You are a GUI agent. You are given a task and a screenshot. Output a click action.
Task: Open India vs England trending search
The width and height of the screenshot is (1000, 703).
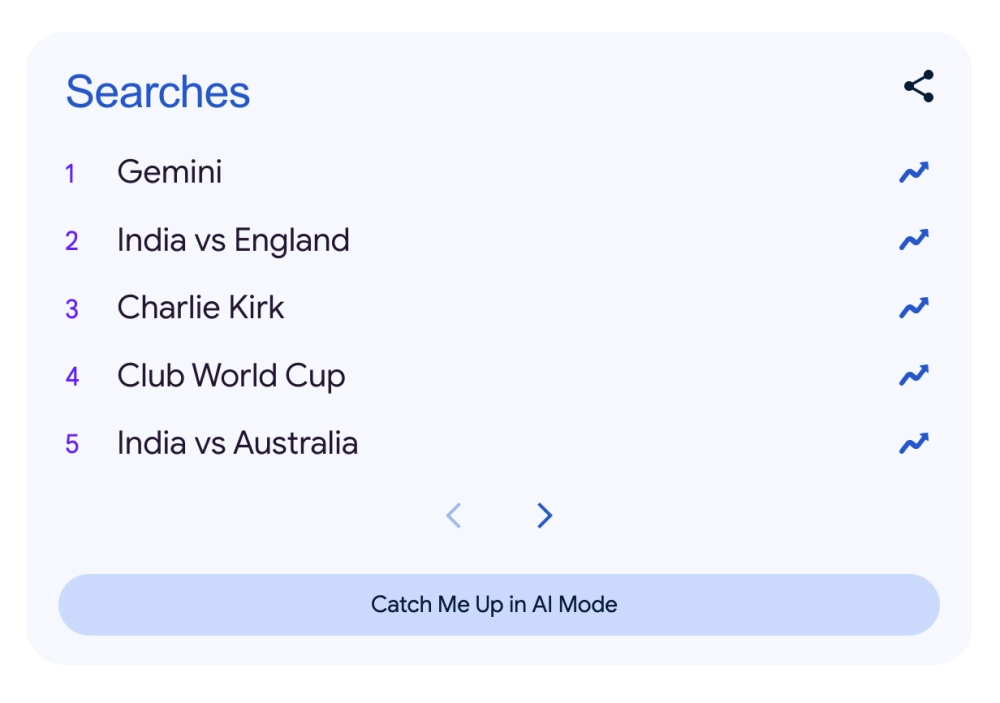[x=233, y=240]
